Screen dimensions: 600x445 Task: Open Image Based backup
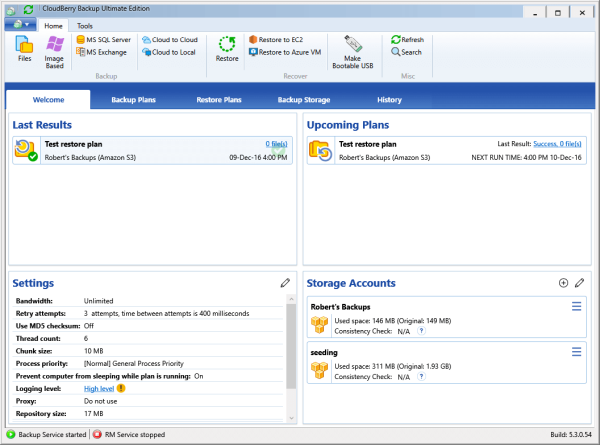[54, 50]
